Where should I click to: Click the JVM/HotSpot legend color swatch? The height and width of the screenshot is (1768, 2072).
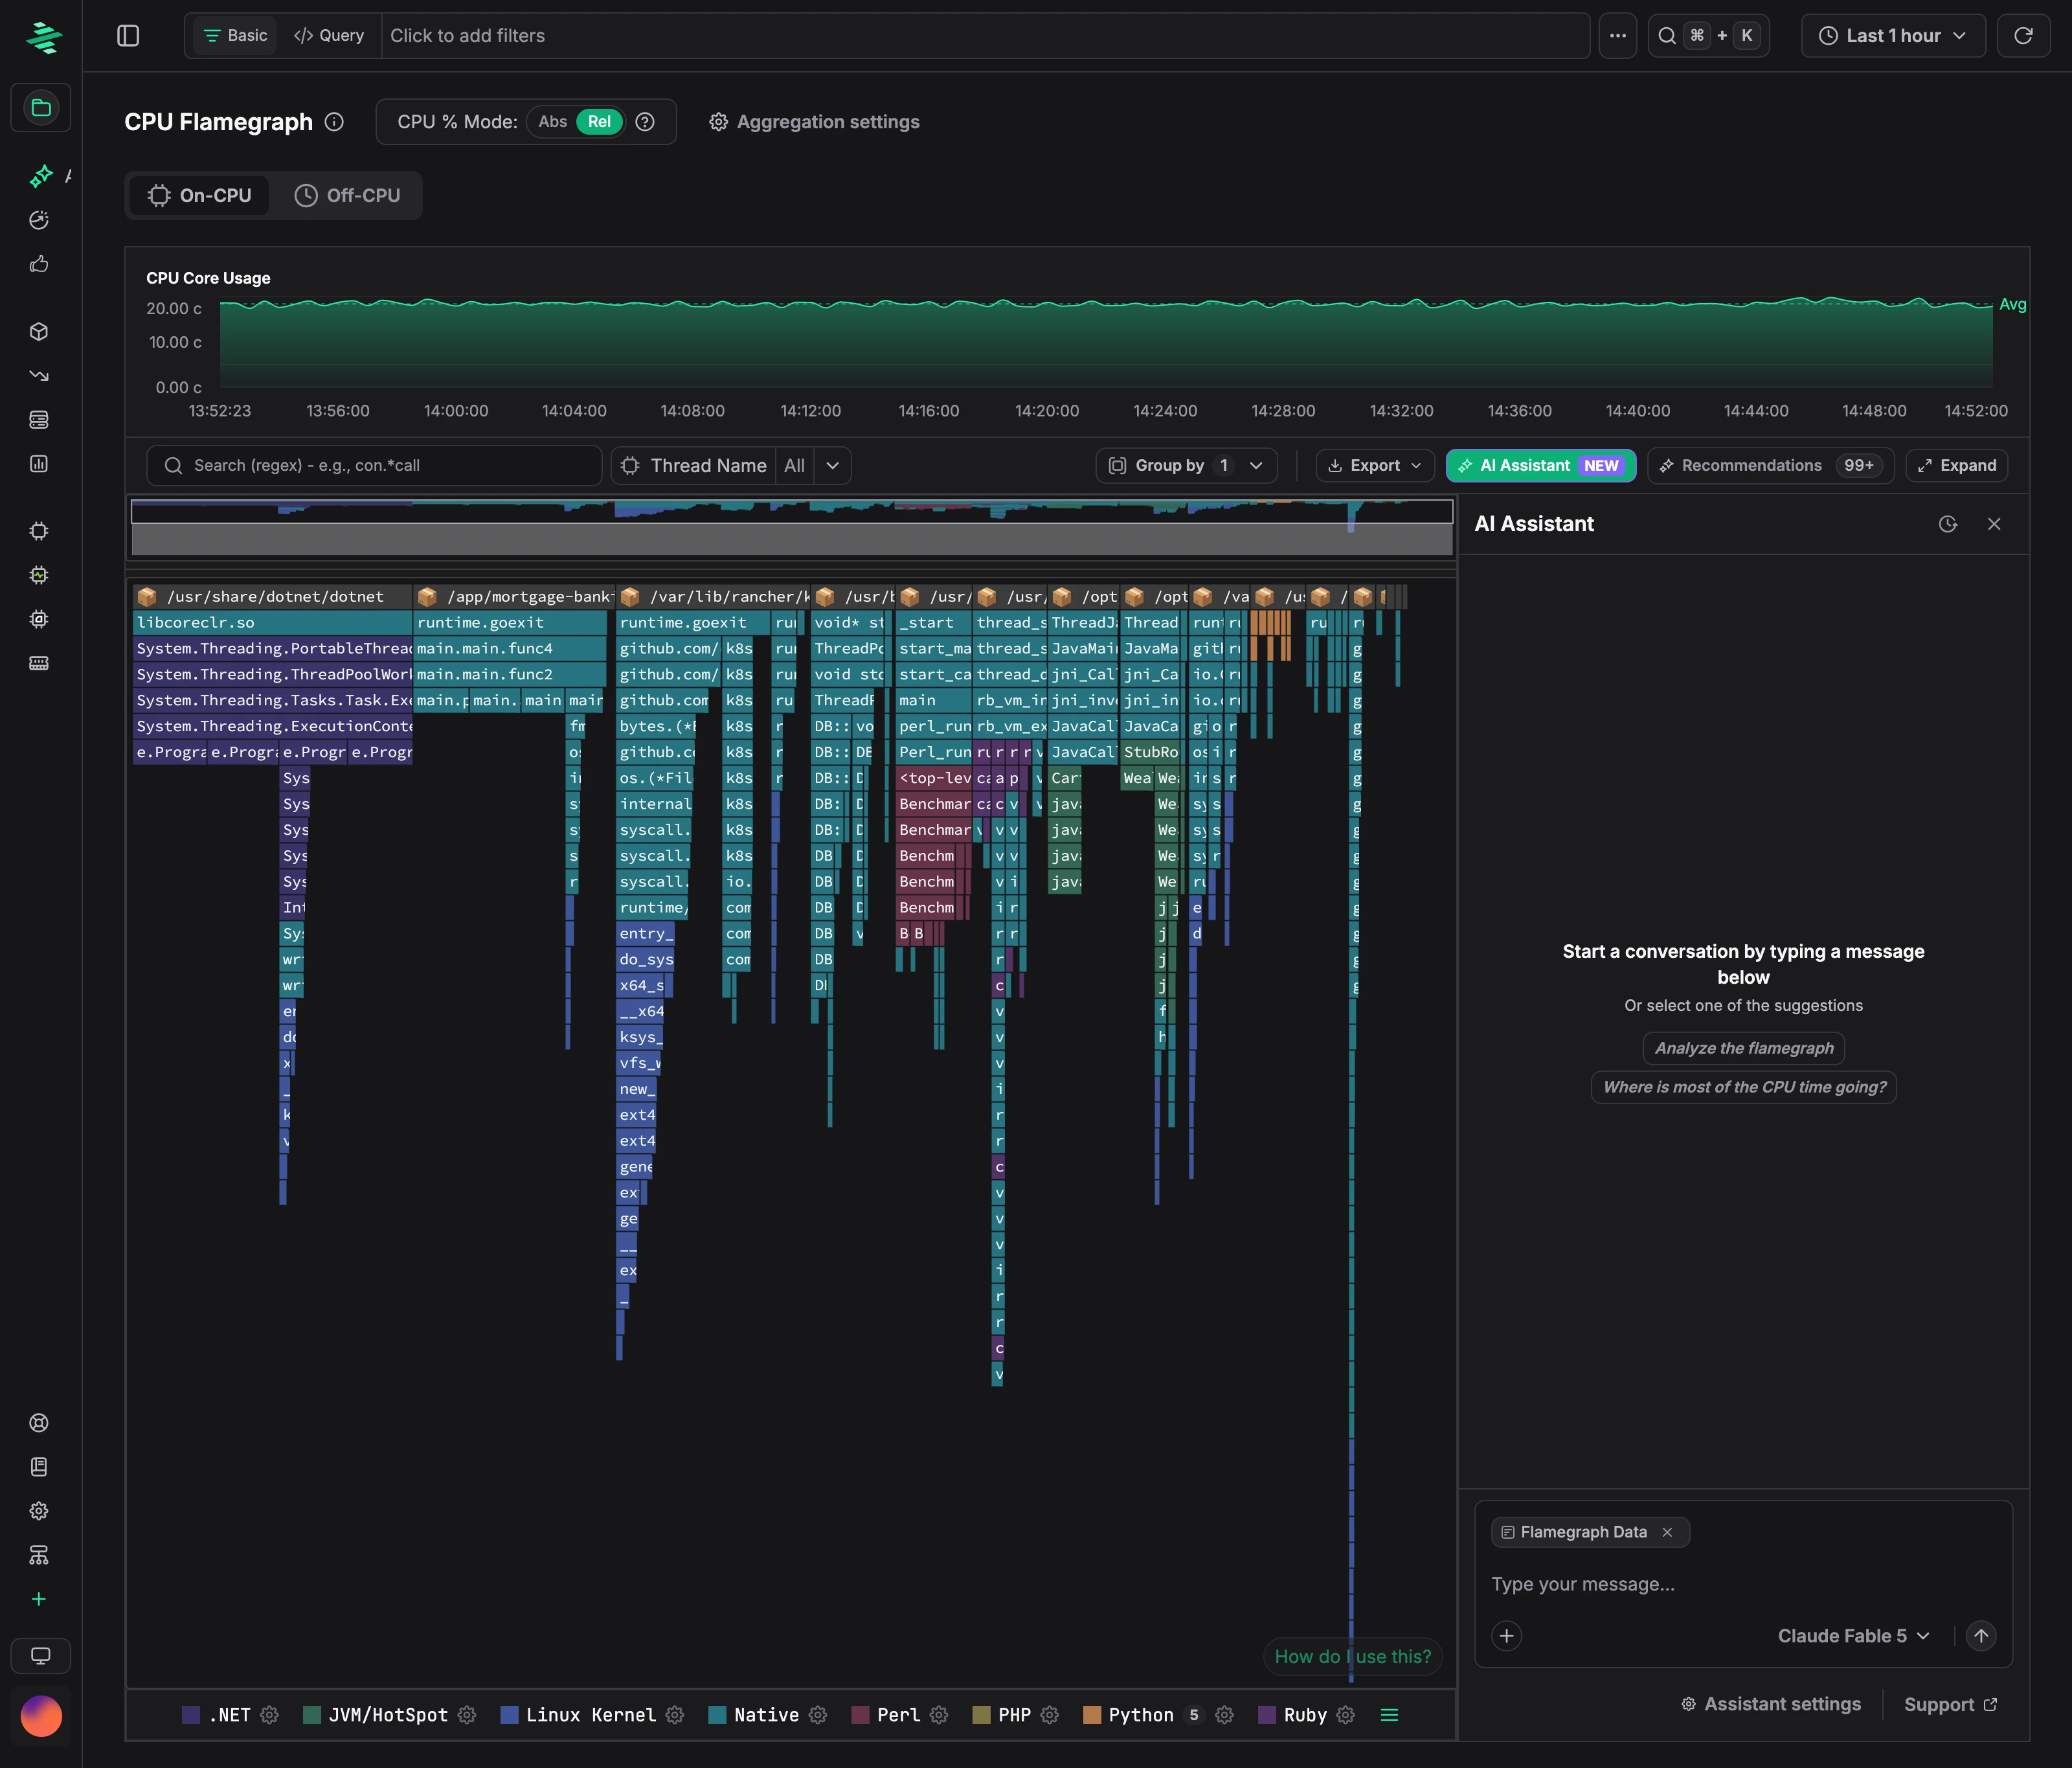312,1715
